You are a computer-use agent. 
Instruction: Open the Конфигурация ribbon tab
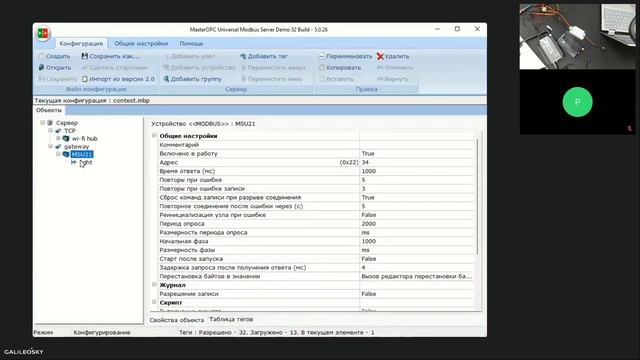tap(81, 43)
